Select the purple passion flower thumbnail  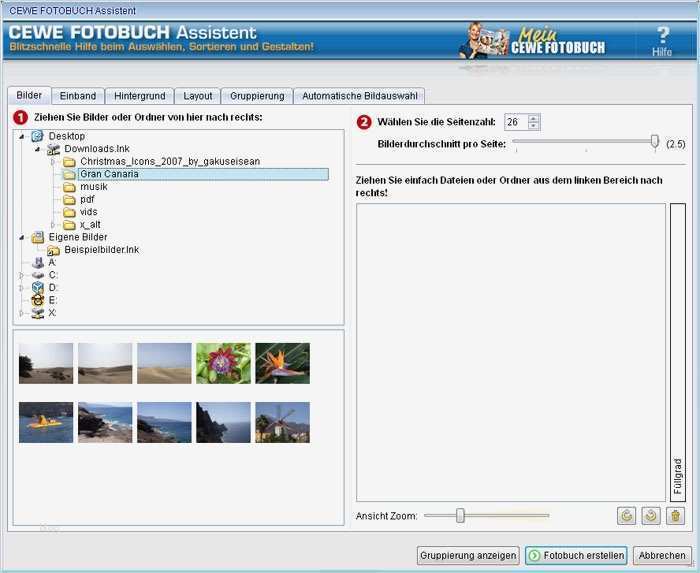pyautogui.click(x=223, y=363)
